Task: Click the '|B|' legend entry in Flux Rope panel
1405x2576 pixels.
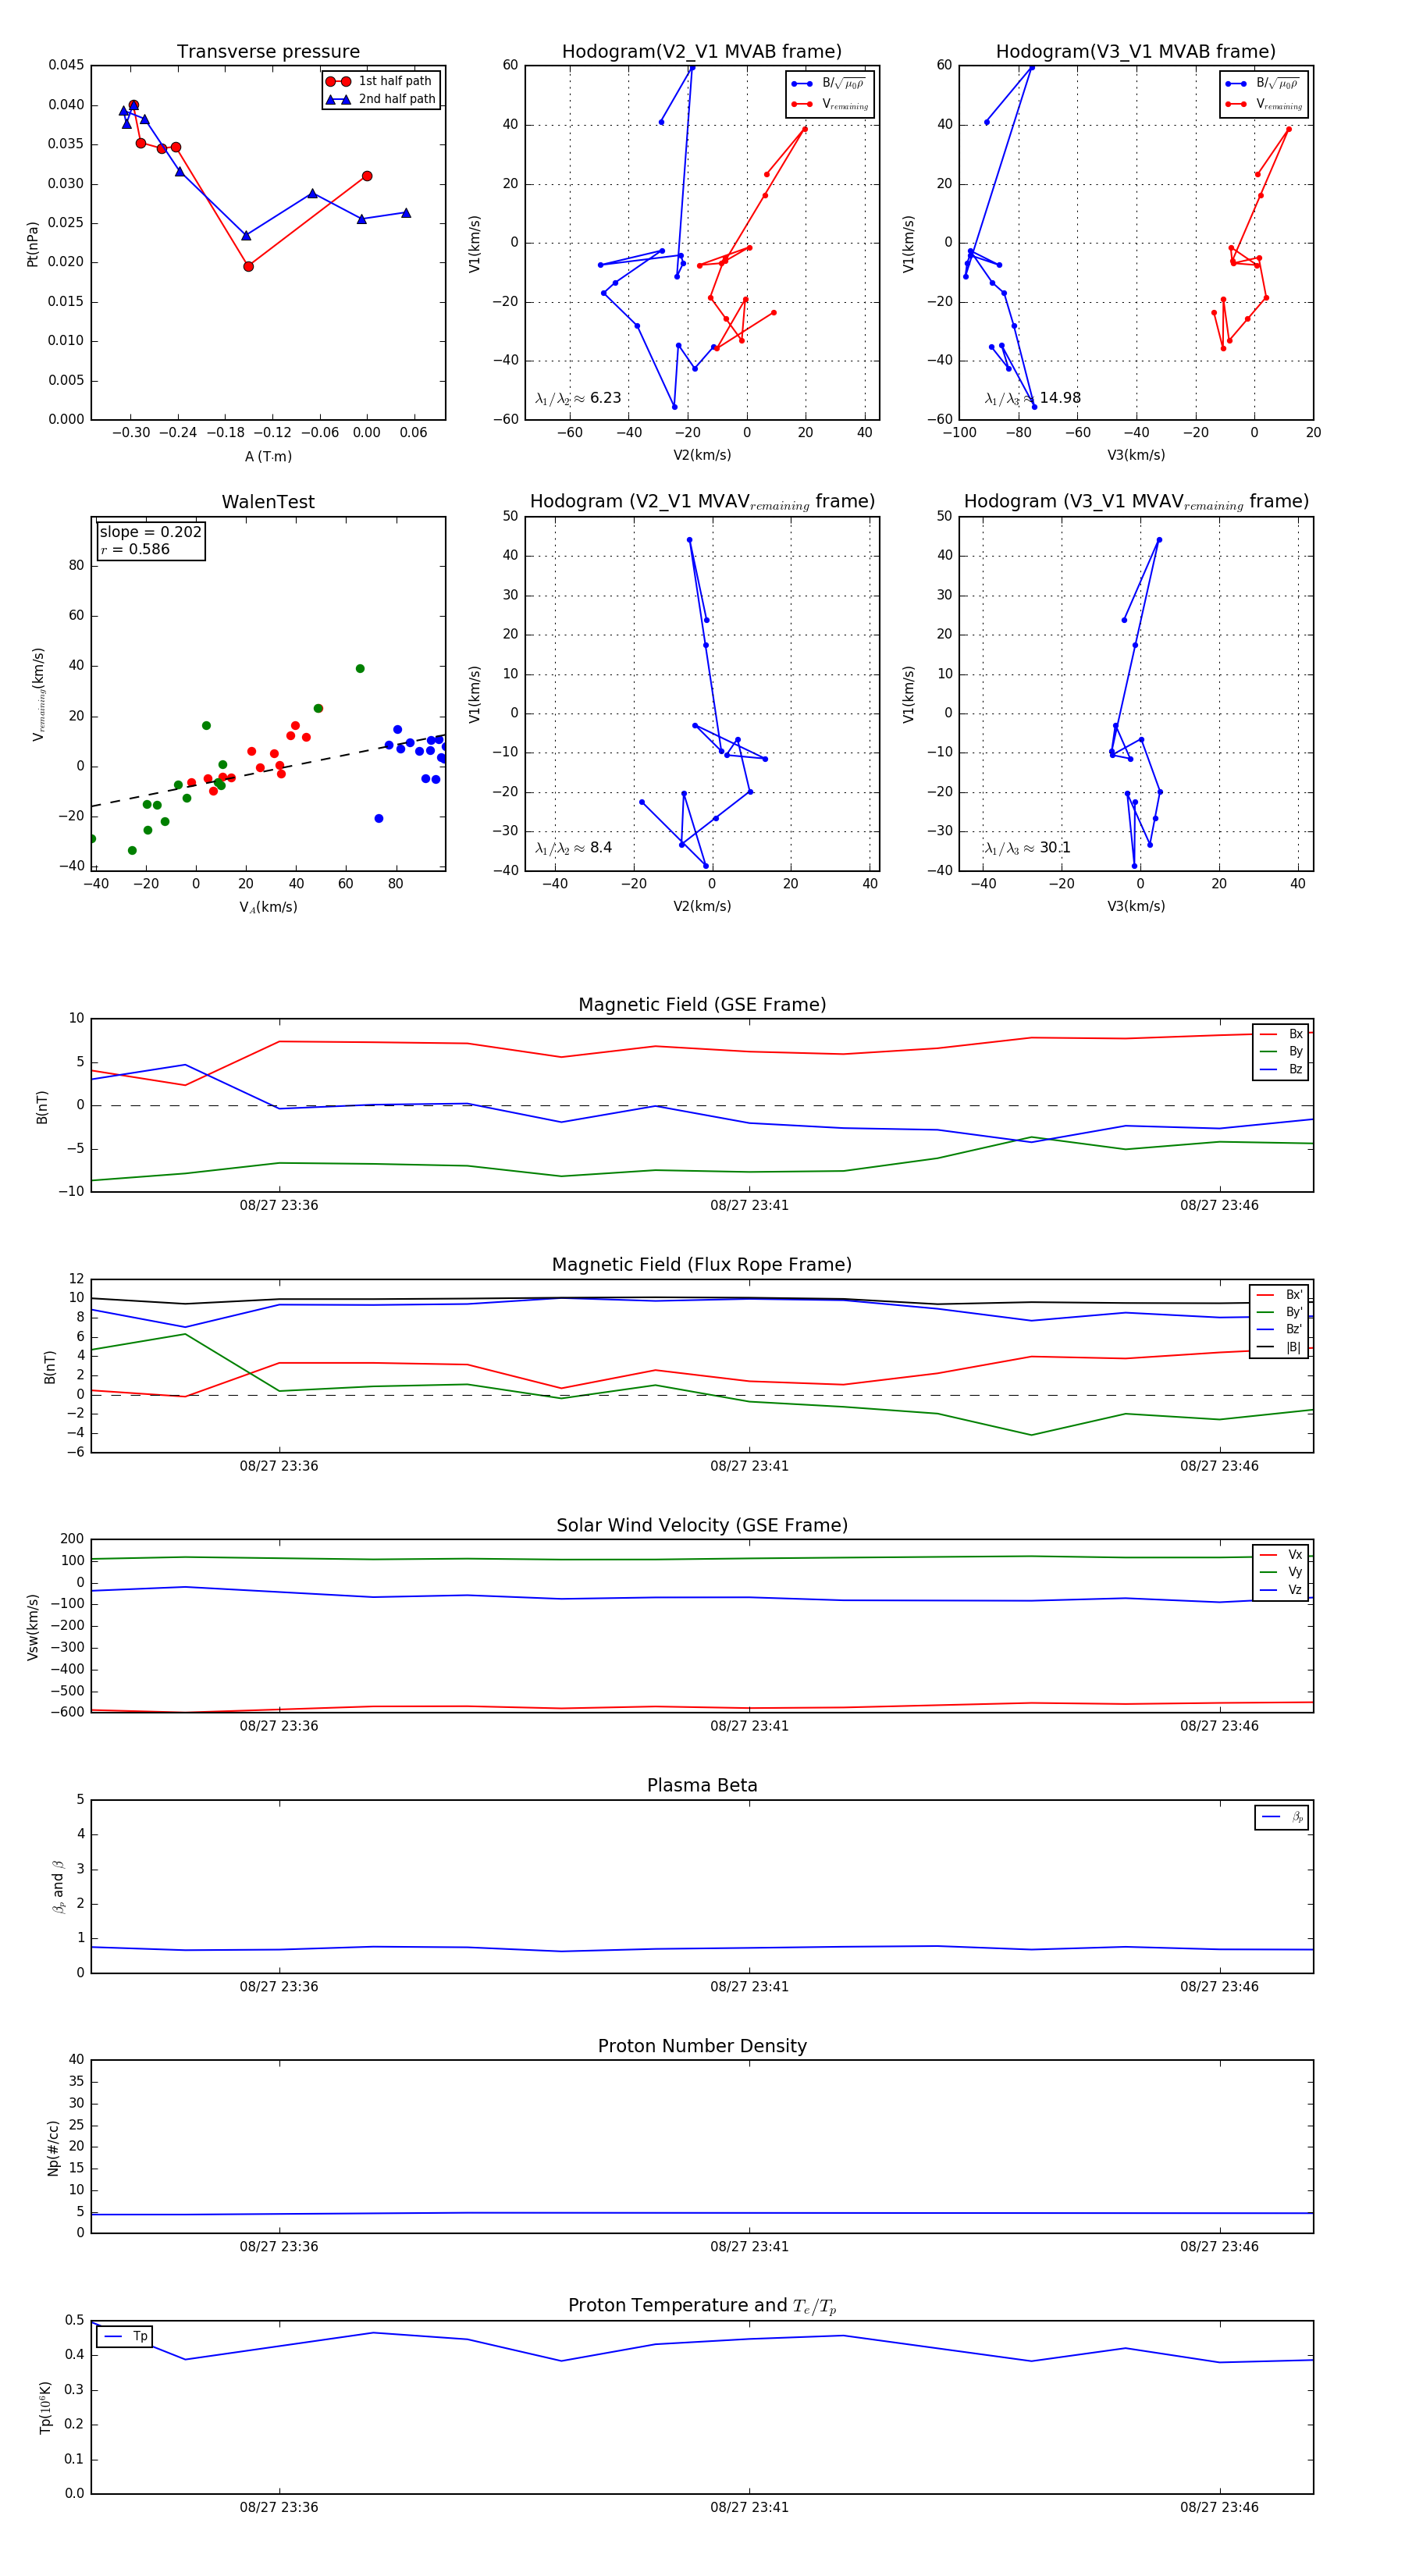Action: tap(1279, 1347)
